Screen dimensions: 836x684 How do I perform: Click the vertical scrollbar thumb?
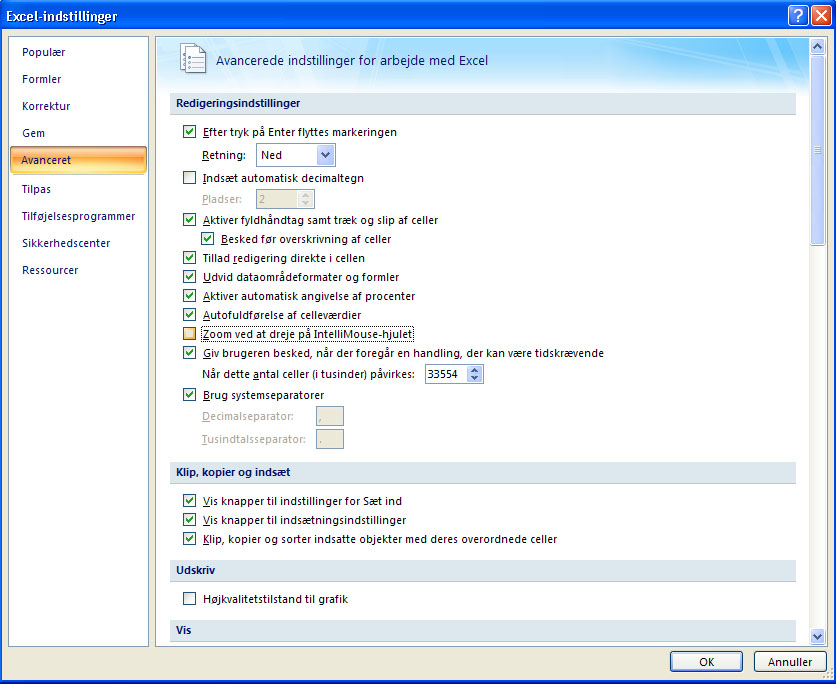817,150
